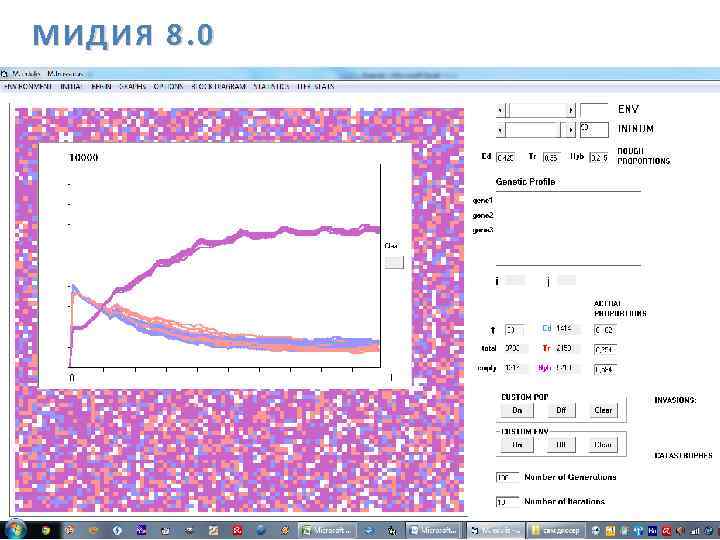720x540 pixels.
Task: Open the LIFE STATS menu
Action: pos(315,86)
